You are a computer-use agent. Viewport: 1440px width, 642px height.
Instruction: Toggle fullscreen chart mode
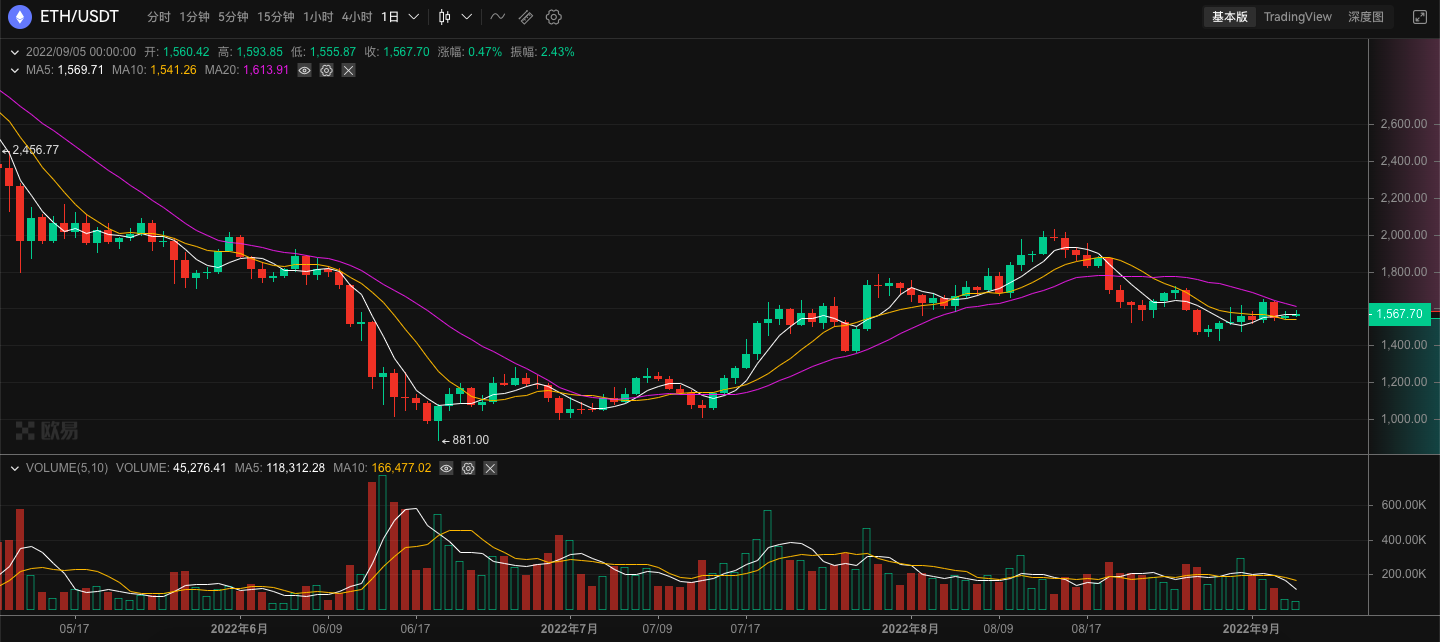coord(1420,17)
